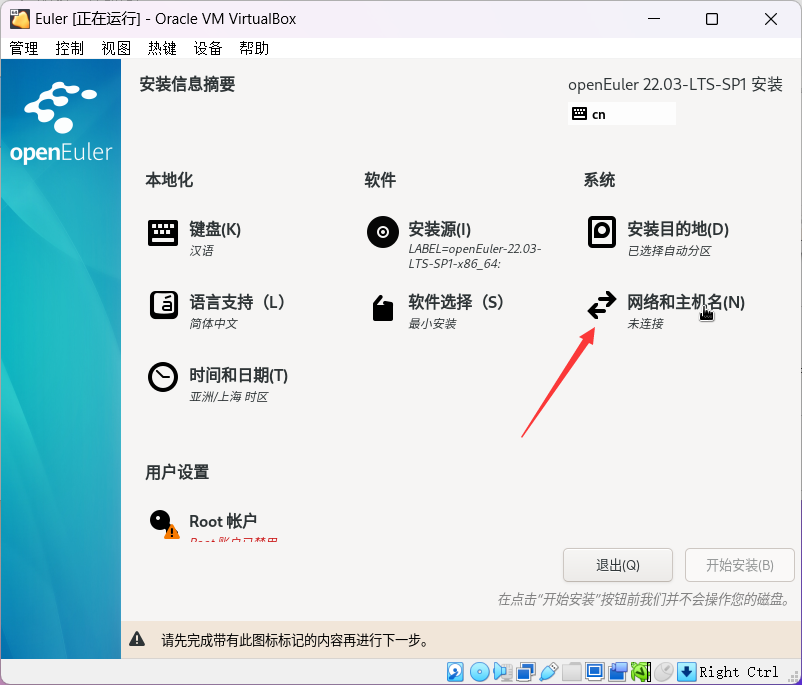802x685 pixels.
Task: Open 安装源(I) installation source
Action: coord(454,244)
